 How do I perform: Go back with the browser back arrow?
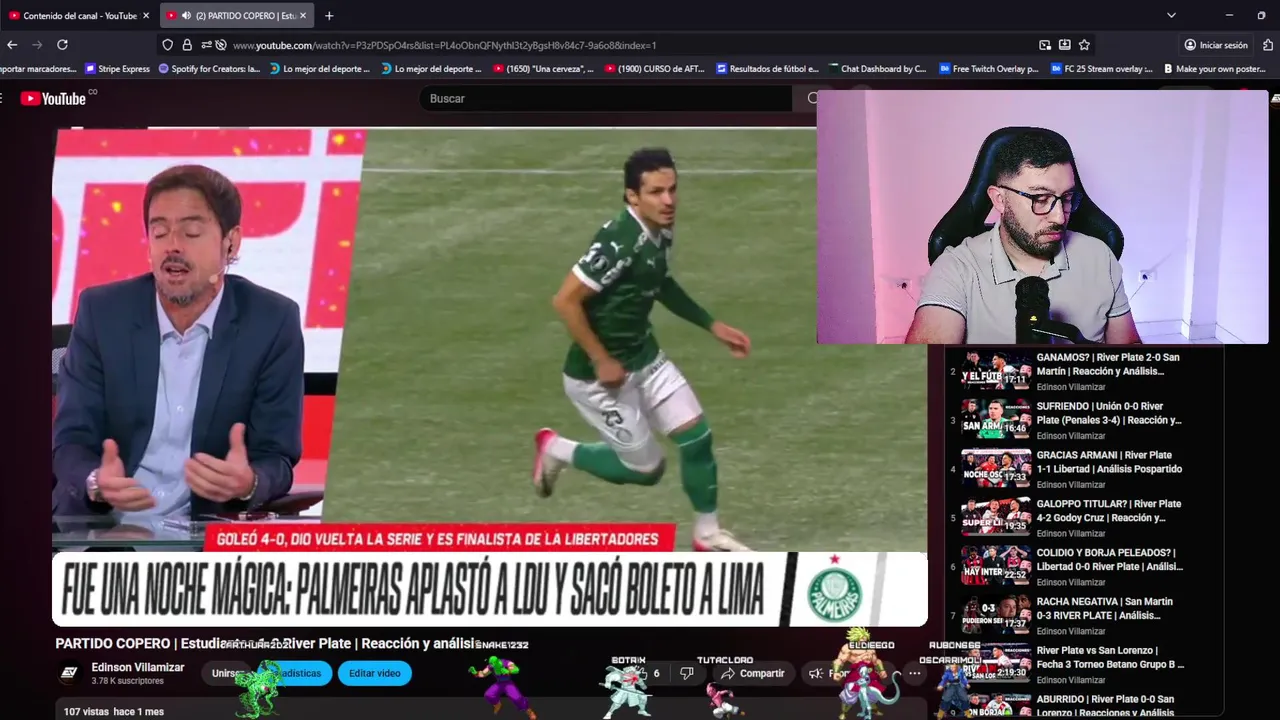[12, 45]
